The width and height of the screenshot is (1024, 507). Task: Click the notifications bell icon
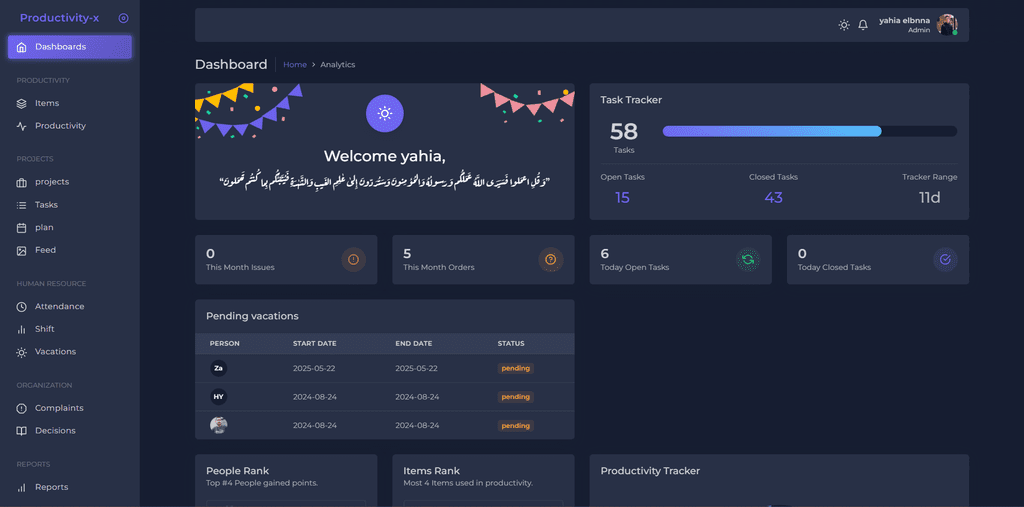click(863, 25)
